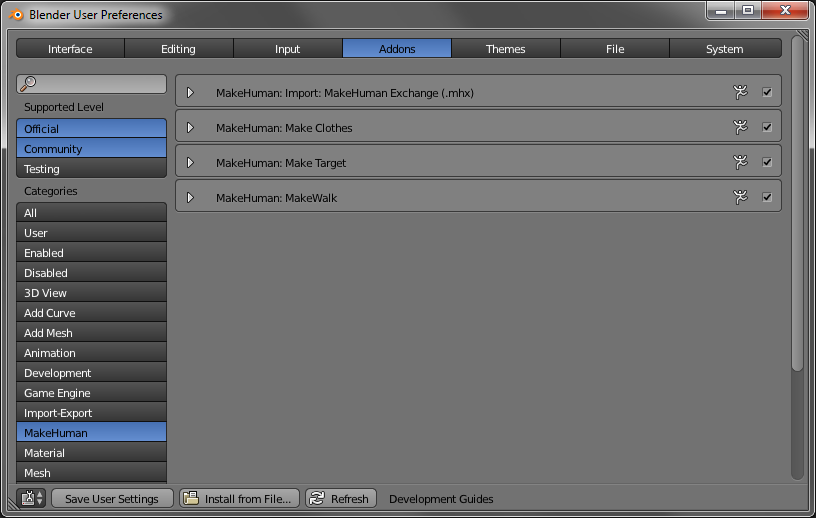Show All addon categories
The height and width of the screenshot is (518, 816).
point(92,212)
